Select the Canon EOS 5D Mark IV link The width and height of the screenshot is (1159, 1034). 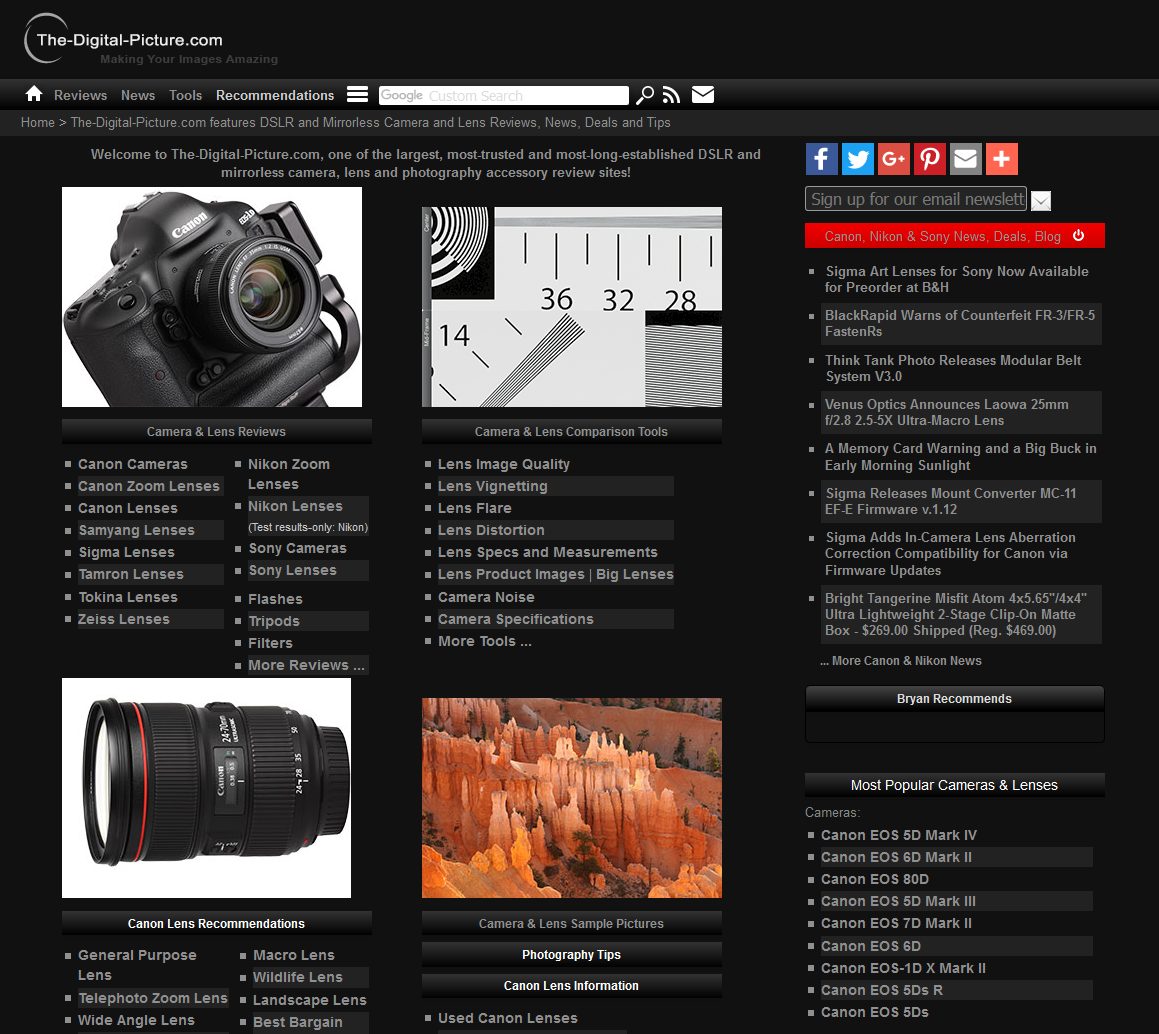click(897, 835)
